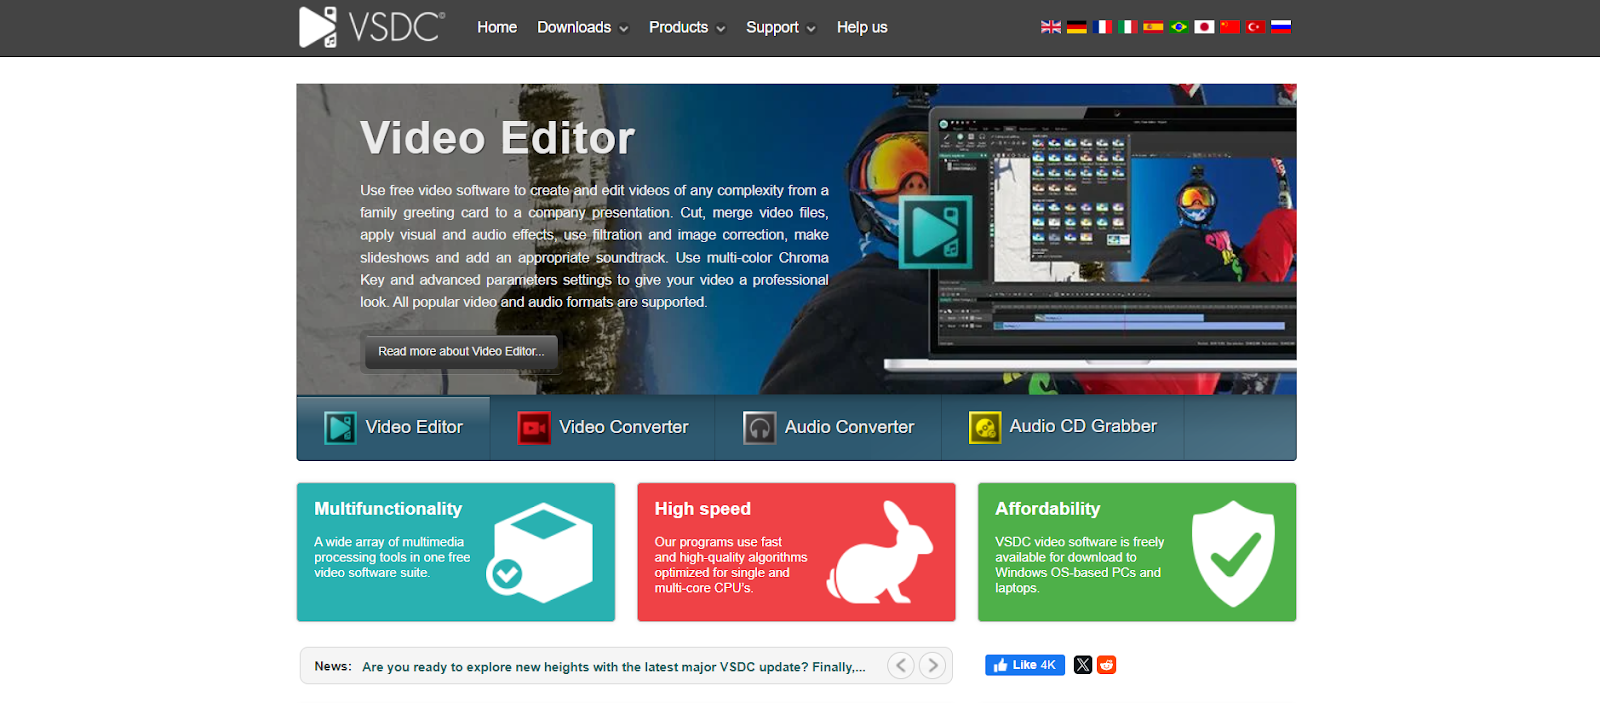This screenshot has width=1600, height=703.
Task: Open the Help us page
Action: pyautogui.click(x=862, y=27)
